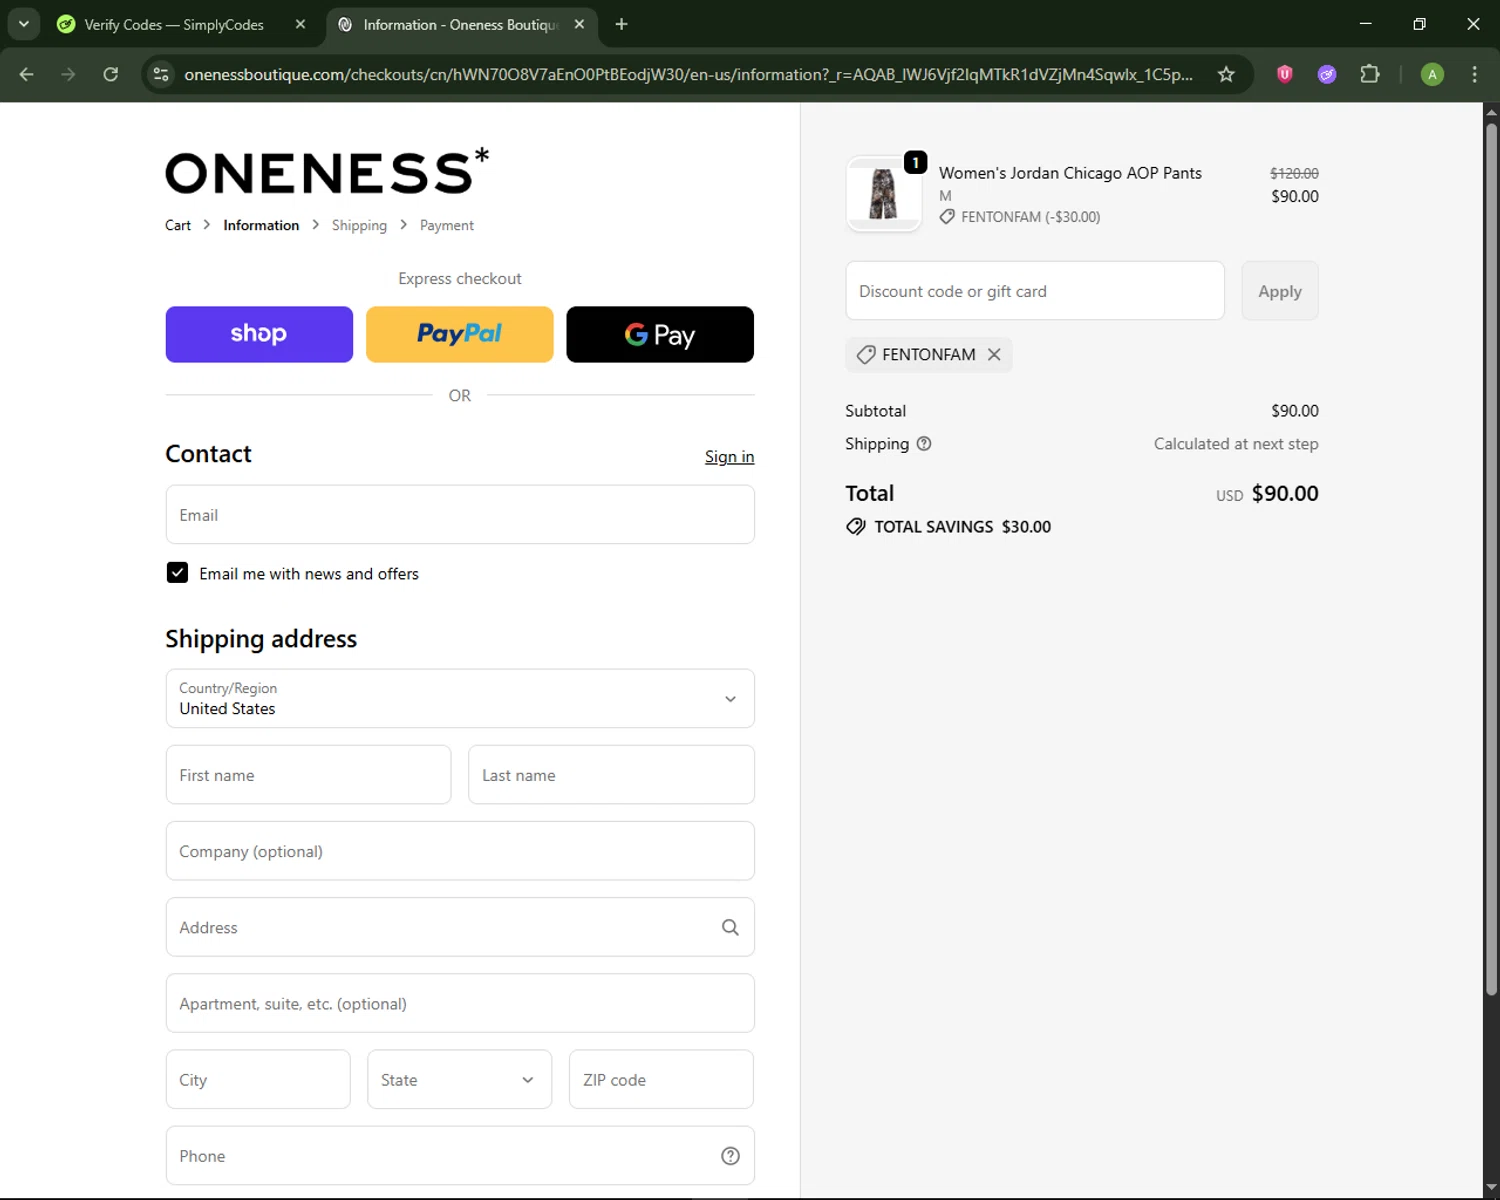The height and width of the screenshot is (1200, 1500).
Task: Click the FENTONFAM (-$30.00) line under product
Action: [1020, 217]
